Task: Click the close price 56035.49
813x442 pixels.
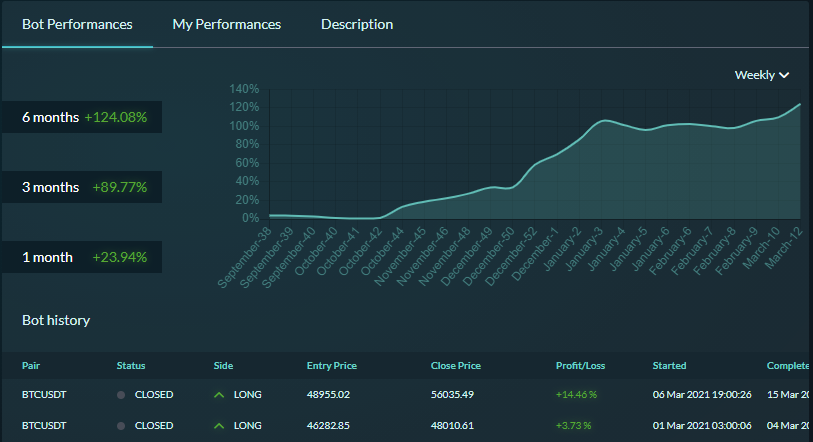Action: click(x=452, y=395)
